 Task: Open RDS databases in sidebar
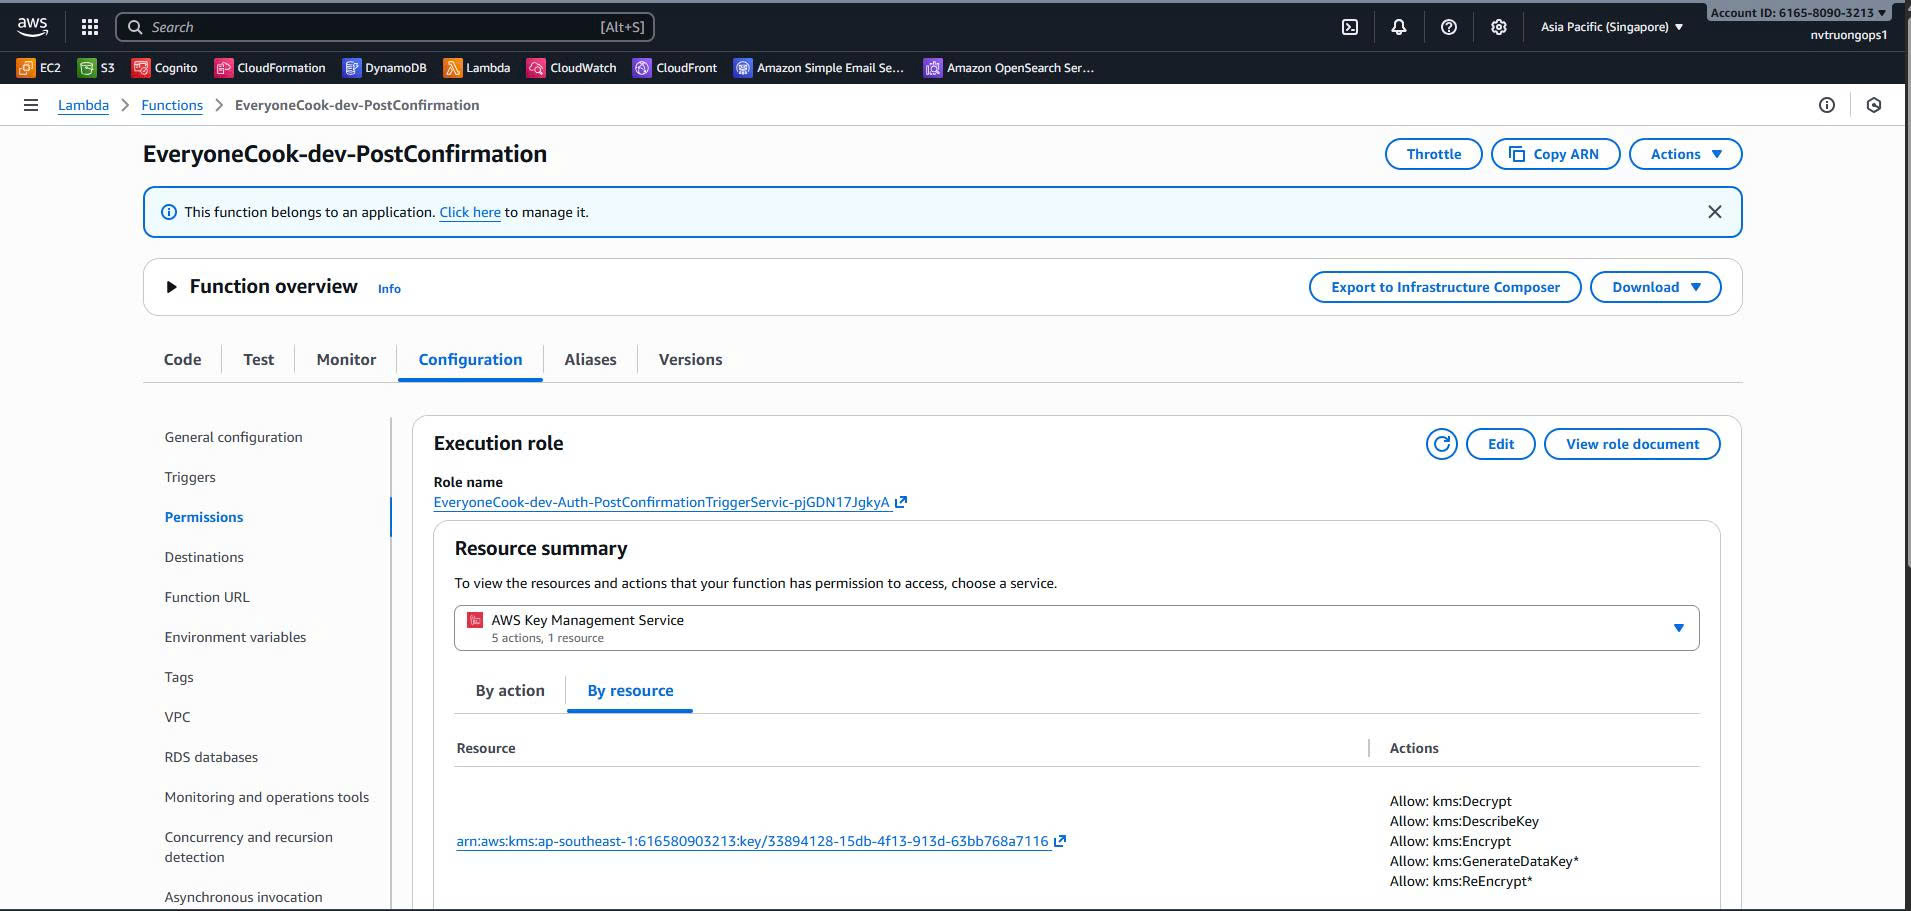click(211, 757)
